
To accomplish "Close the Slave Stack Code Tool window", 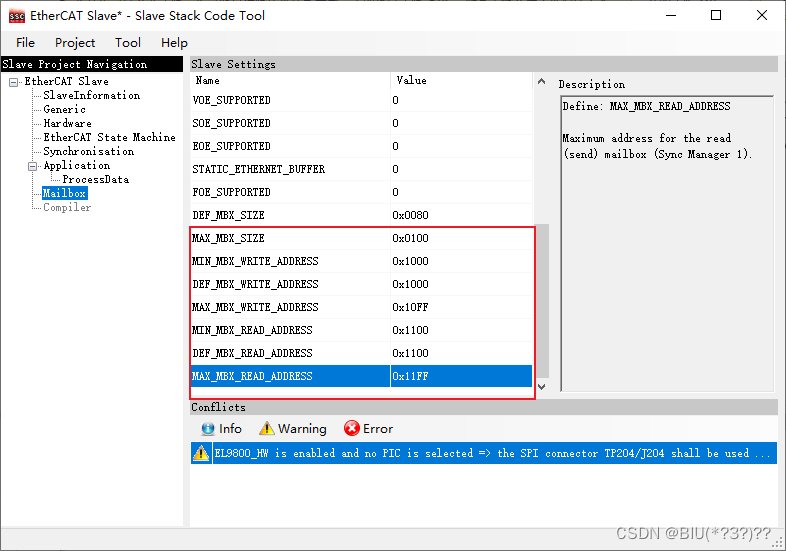I will (761, 16).
